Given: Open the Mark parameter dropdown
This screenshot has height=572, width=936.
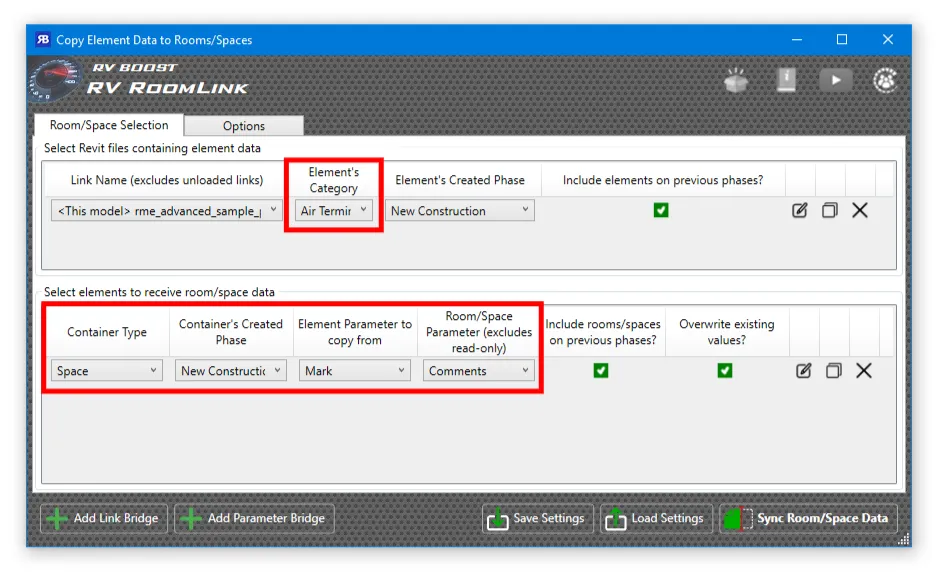Looking at the screenshot, I should coord(355,371).
